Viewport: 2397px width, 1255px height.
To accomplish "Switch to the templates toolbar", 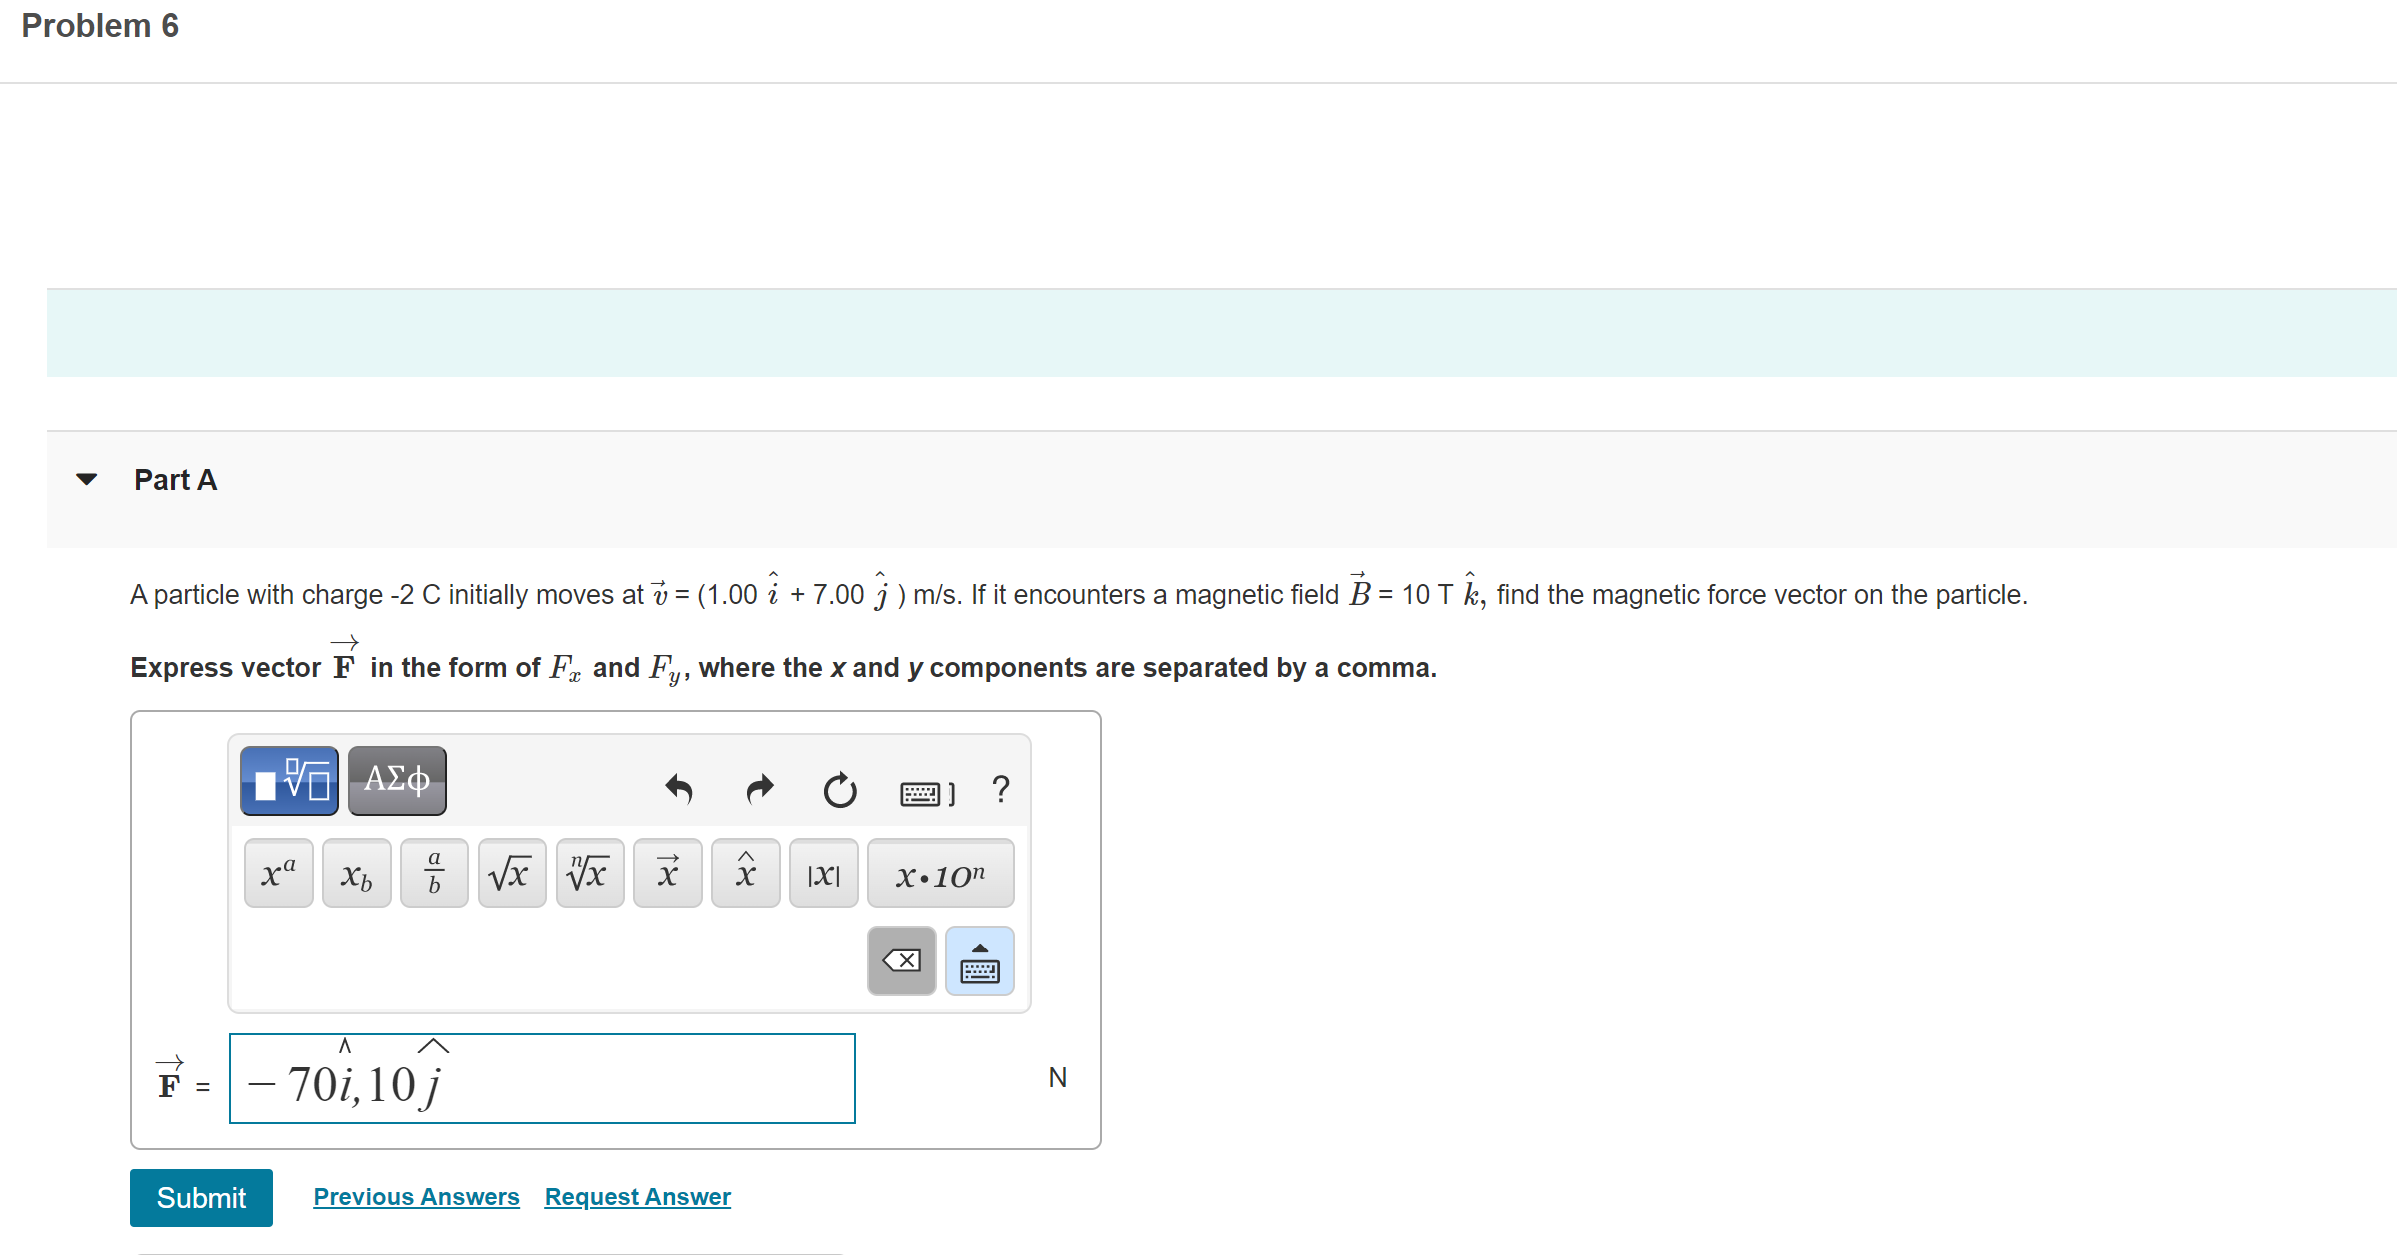I will 288,781.
